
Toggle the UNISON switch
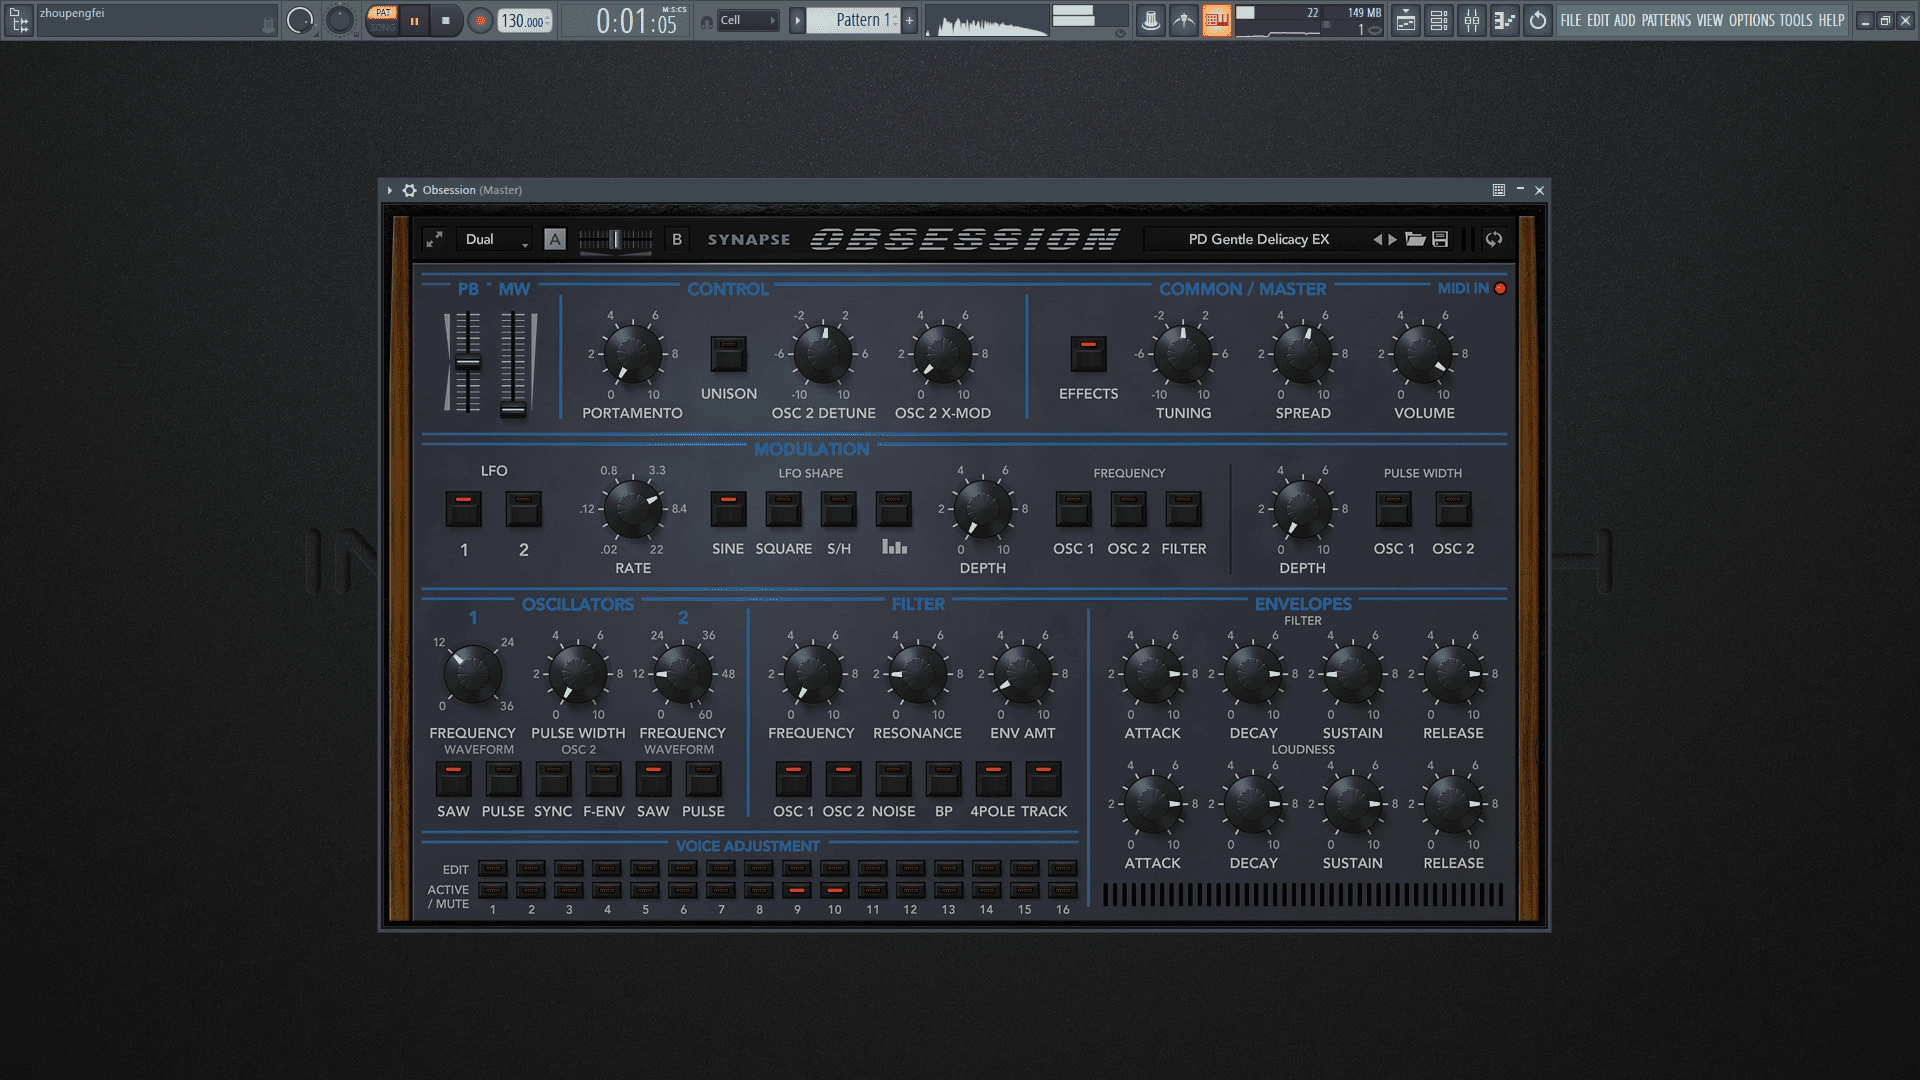(728, 354)
